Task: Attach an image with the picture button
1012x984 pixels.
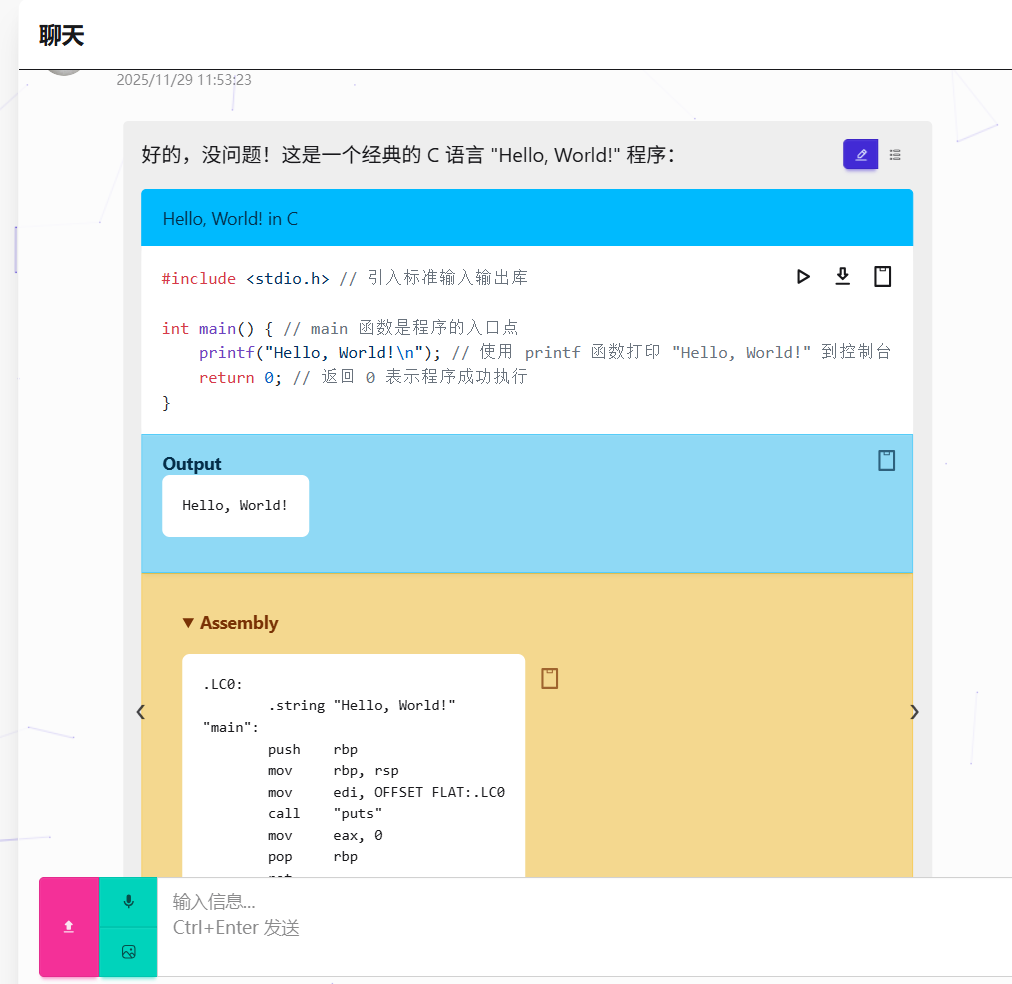Action: click(x=128, y=952)
